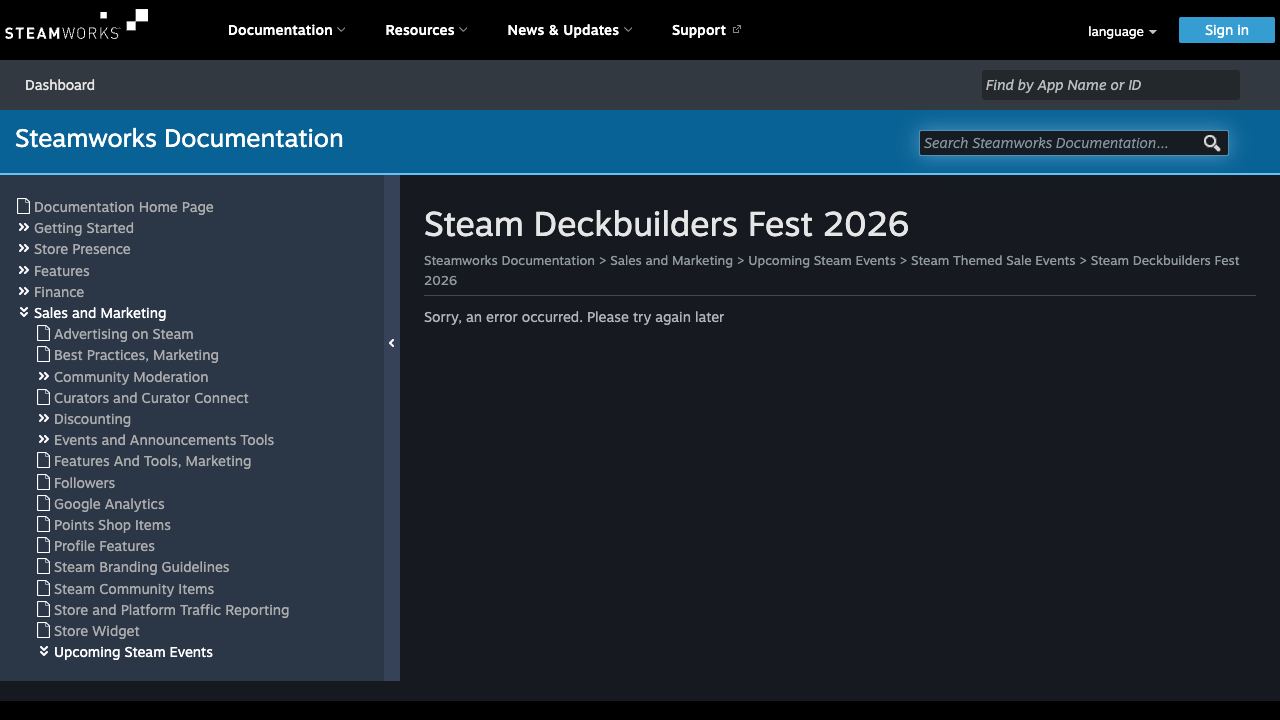Select the Store Presence label
Viewport: 1280px width, 720px height.
point(82,249)
